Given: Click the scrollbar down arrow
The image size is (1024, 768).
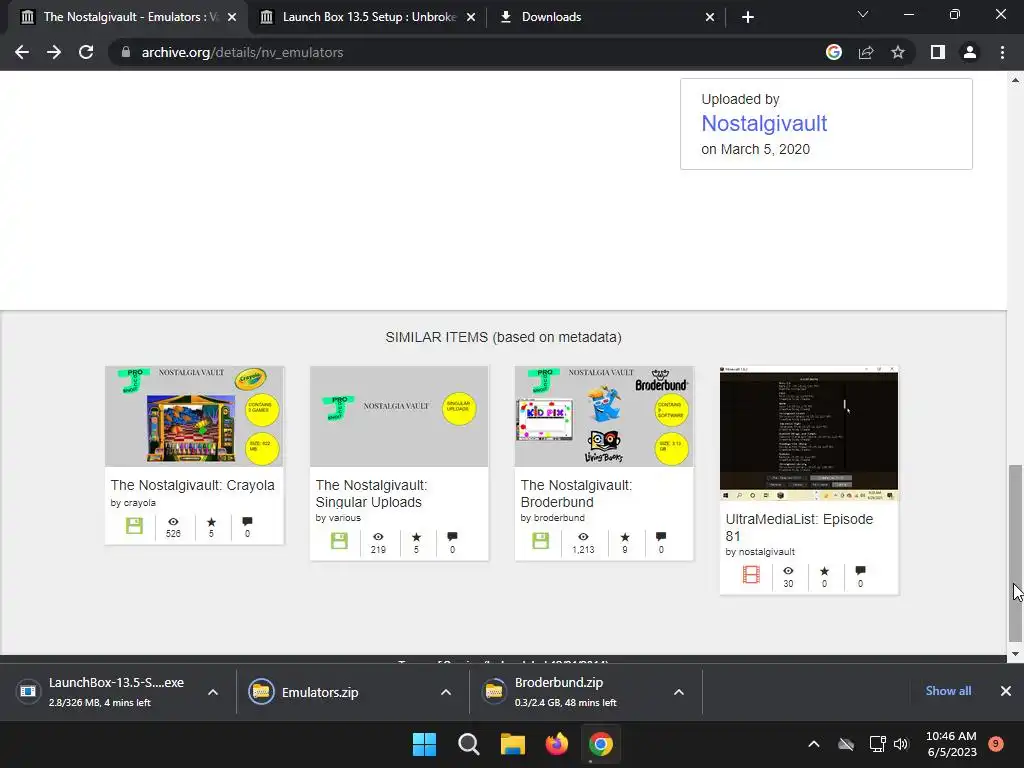Looking at the screenshot, I should tap(1015, 654).
